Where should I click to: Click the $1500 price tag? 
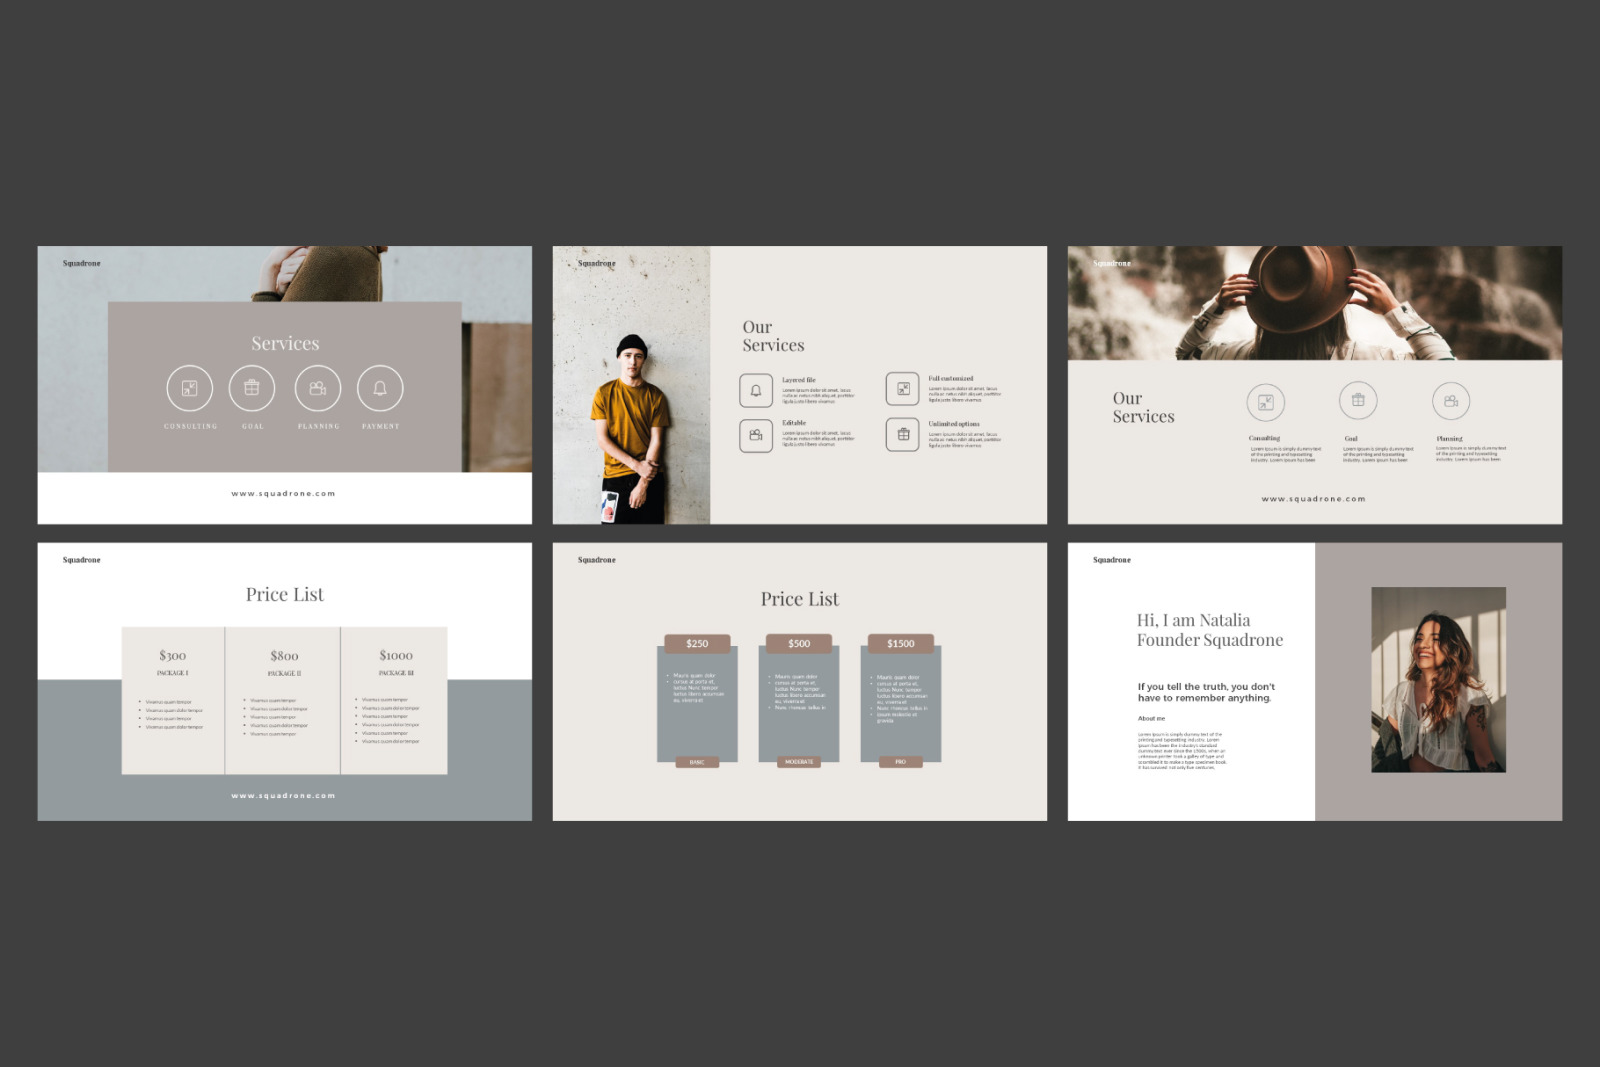pos(900,643)
